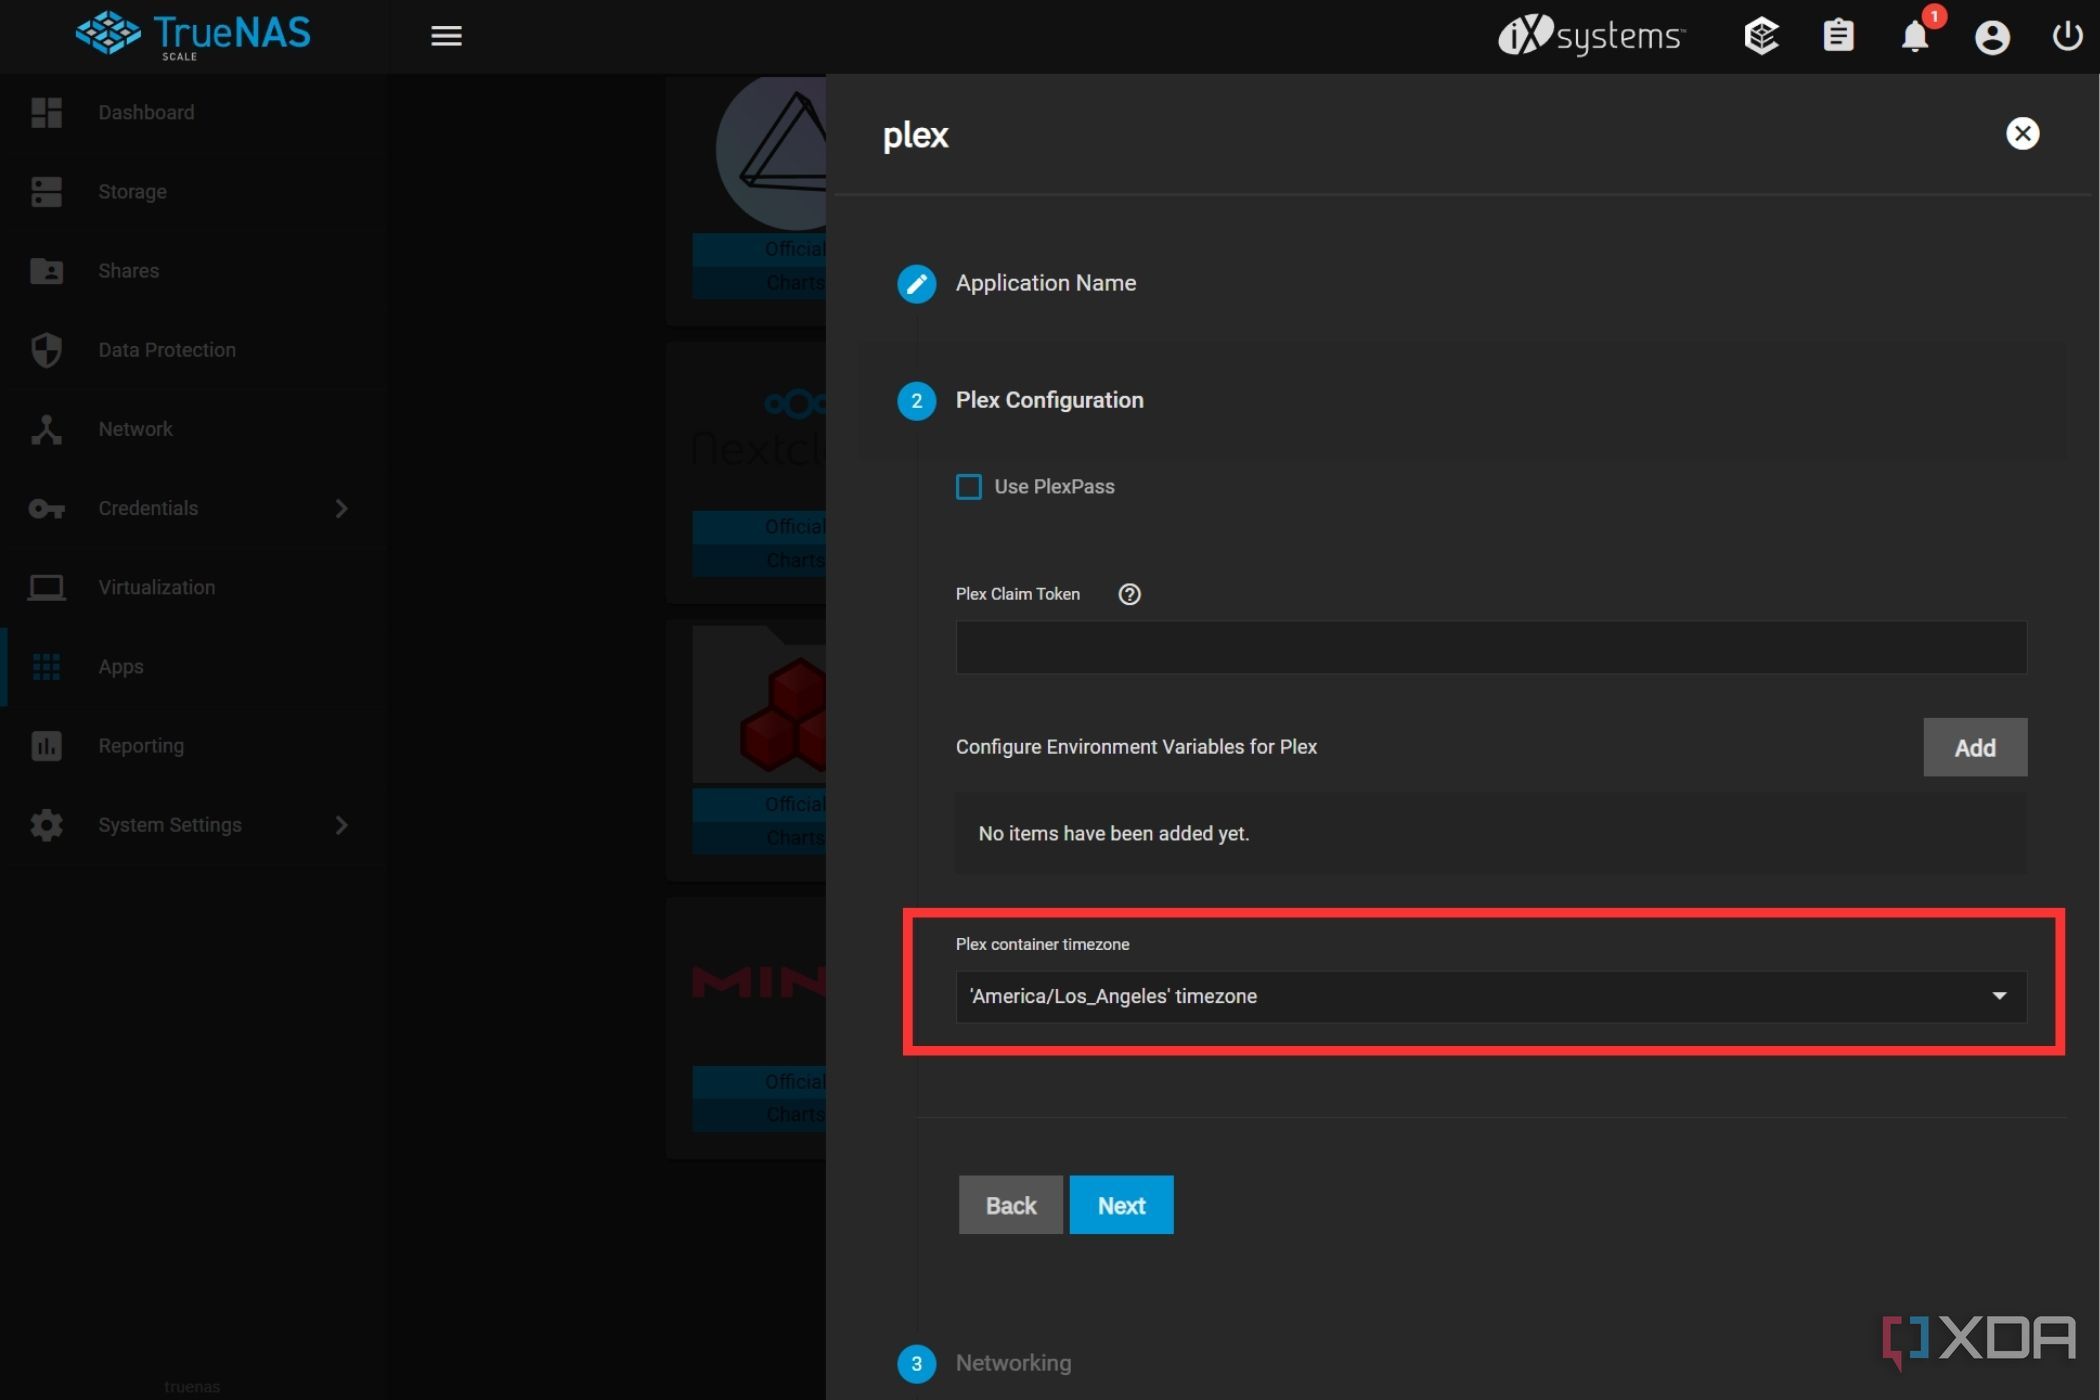This screenshot has width=2100, height=1400.
Task: Click the Network sidebar icon
Action: [46, 429]
